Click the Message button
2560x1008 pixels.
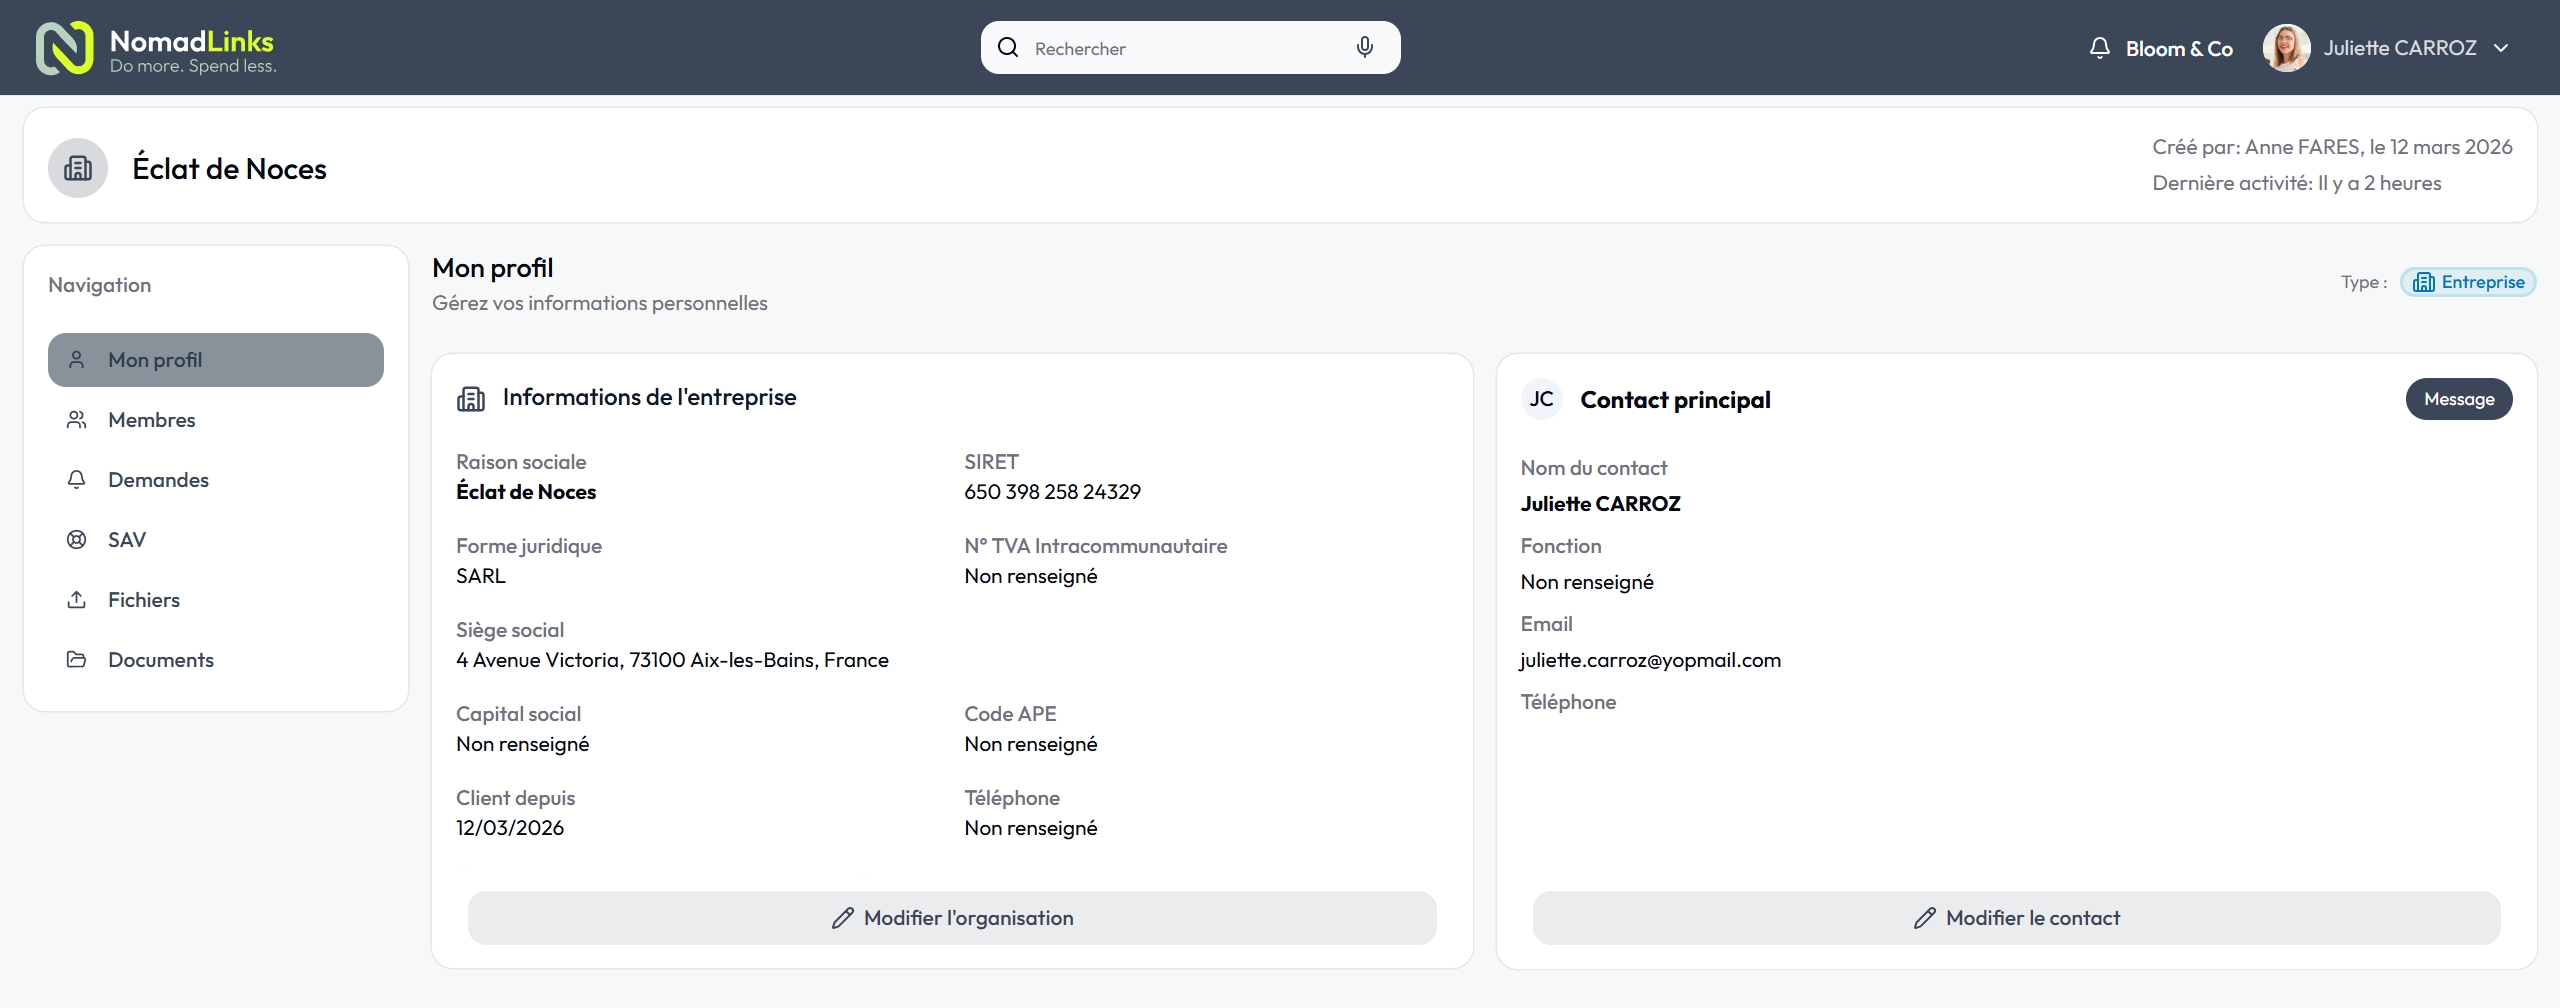2459,399
